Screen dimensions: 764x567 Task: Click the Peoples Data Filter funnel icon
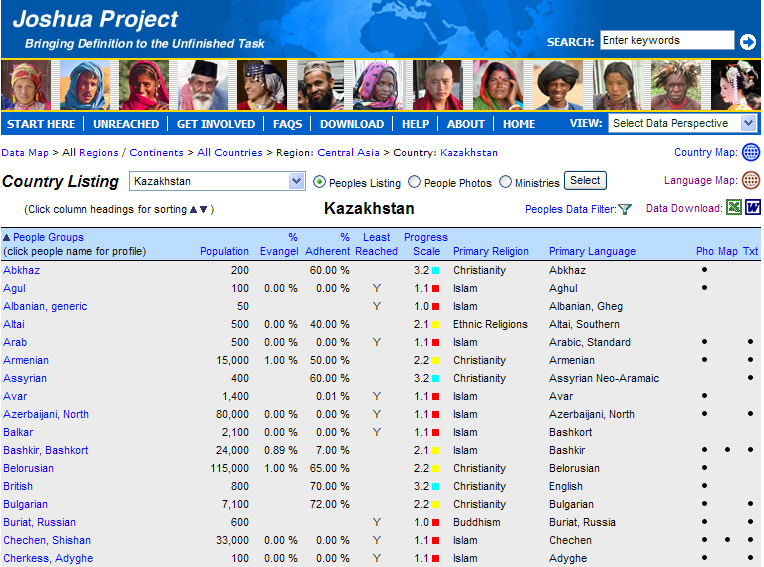pyautogui.click(x=625, y=209)
